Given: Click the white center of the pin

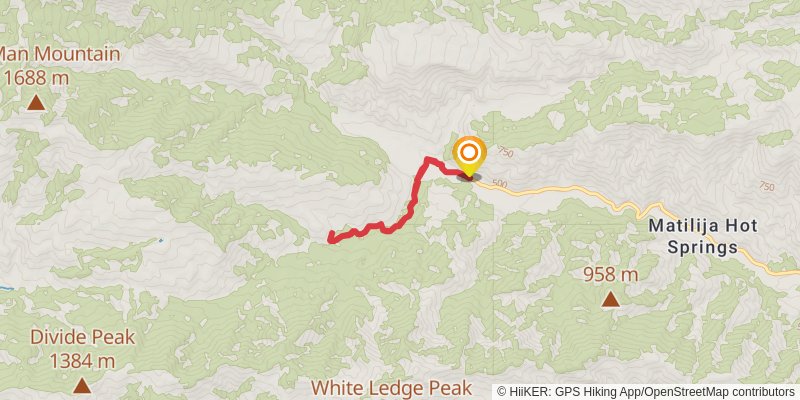Looking at the screenshot, I should coord(469,153).
